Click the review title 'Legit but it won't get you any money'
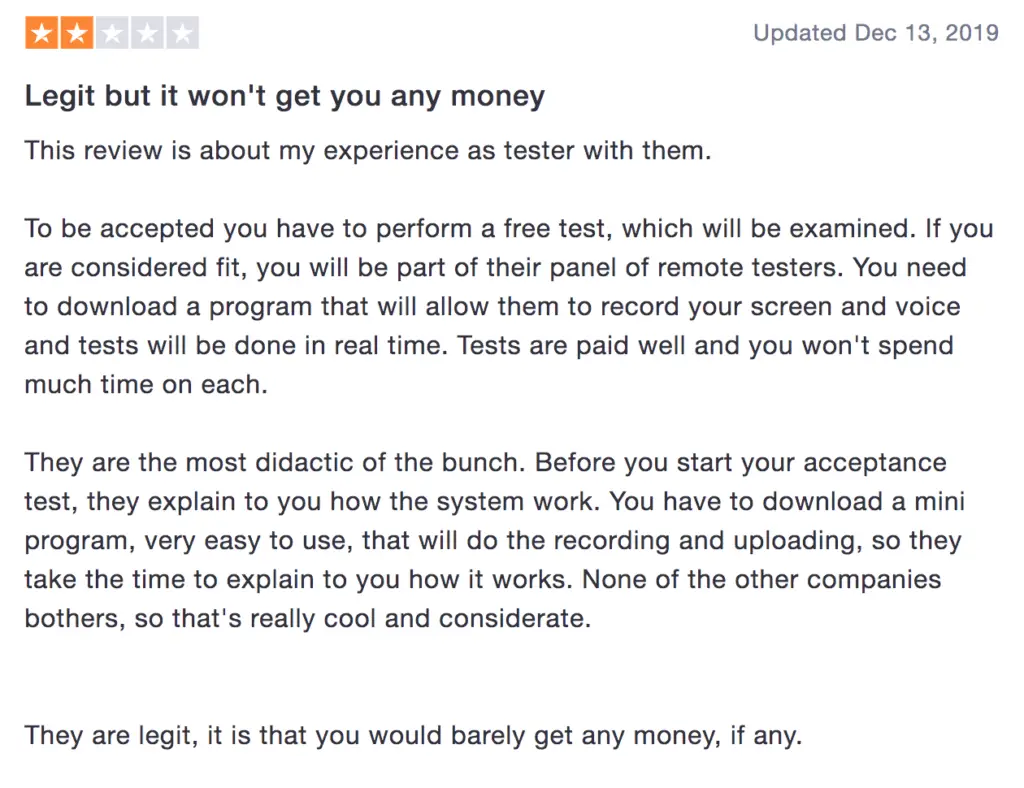Viewport: 1024px width, 788px height. point(285,97)
